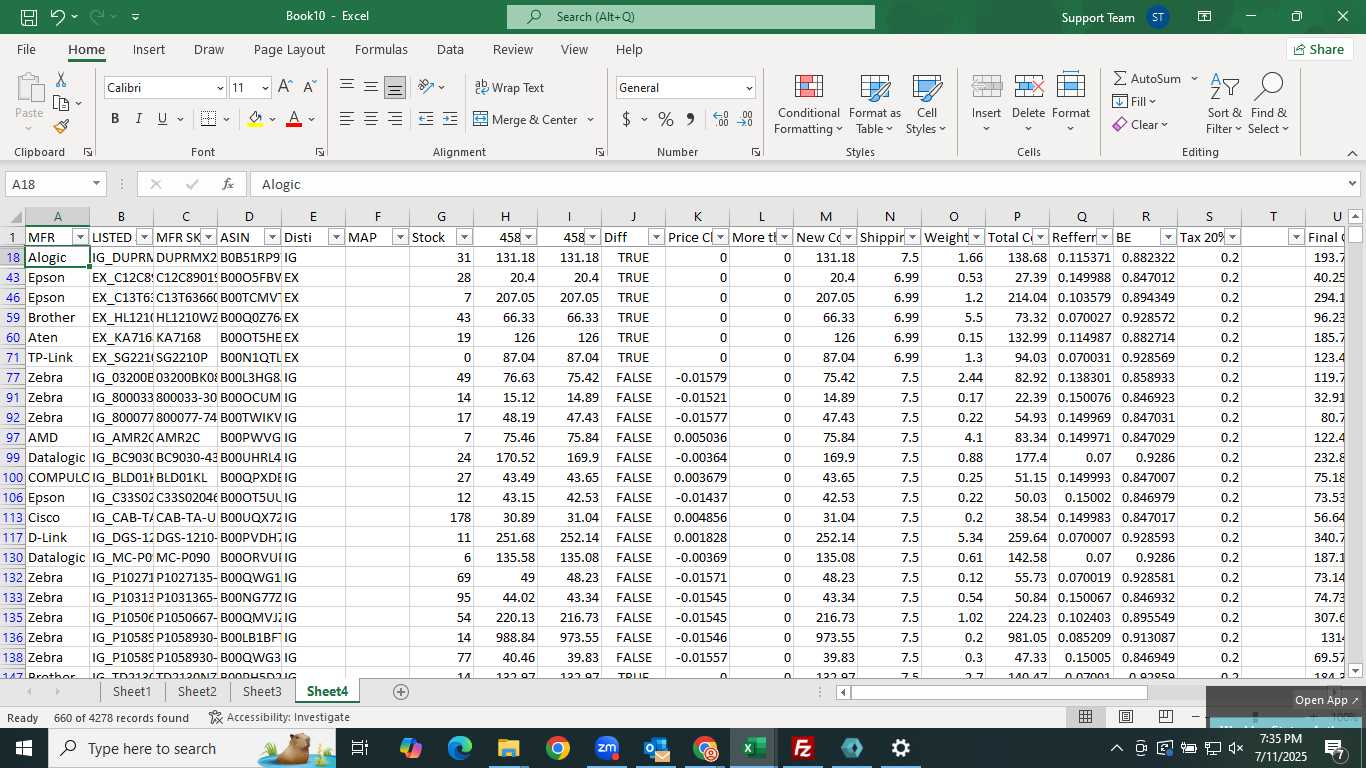Click the Save icon in title bar

(x=29, y=17)
